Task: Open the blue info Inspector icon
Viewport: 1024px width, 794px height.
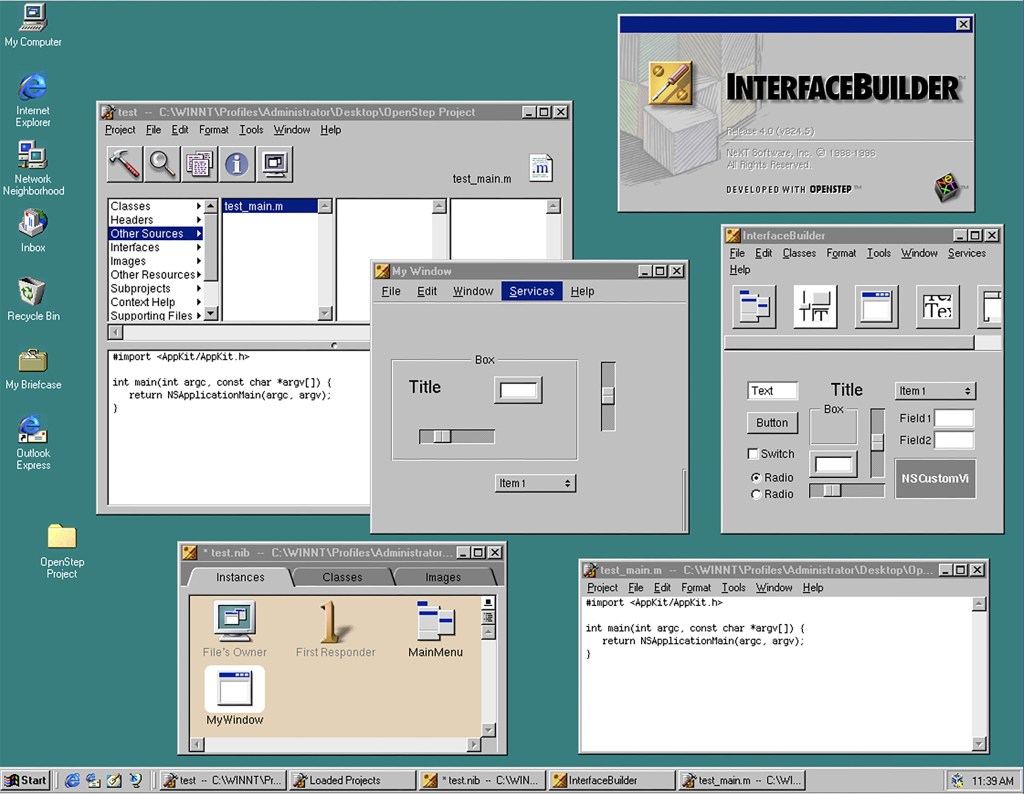Action: (237, 163)
